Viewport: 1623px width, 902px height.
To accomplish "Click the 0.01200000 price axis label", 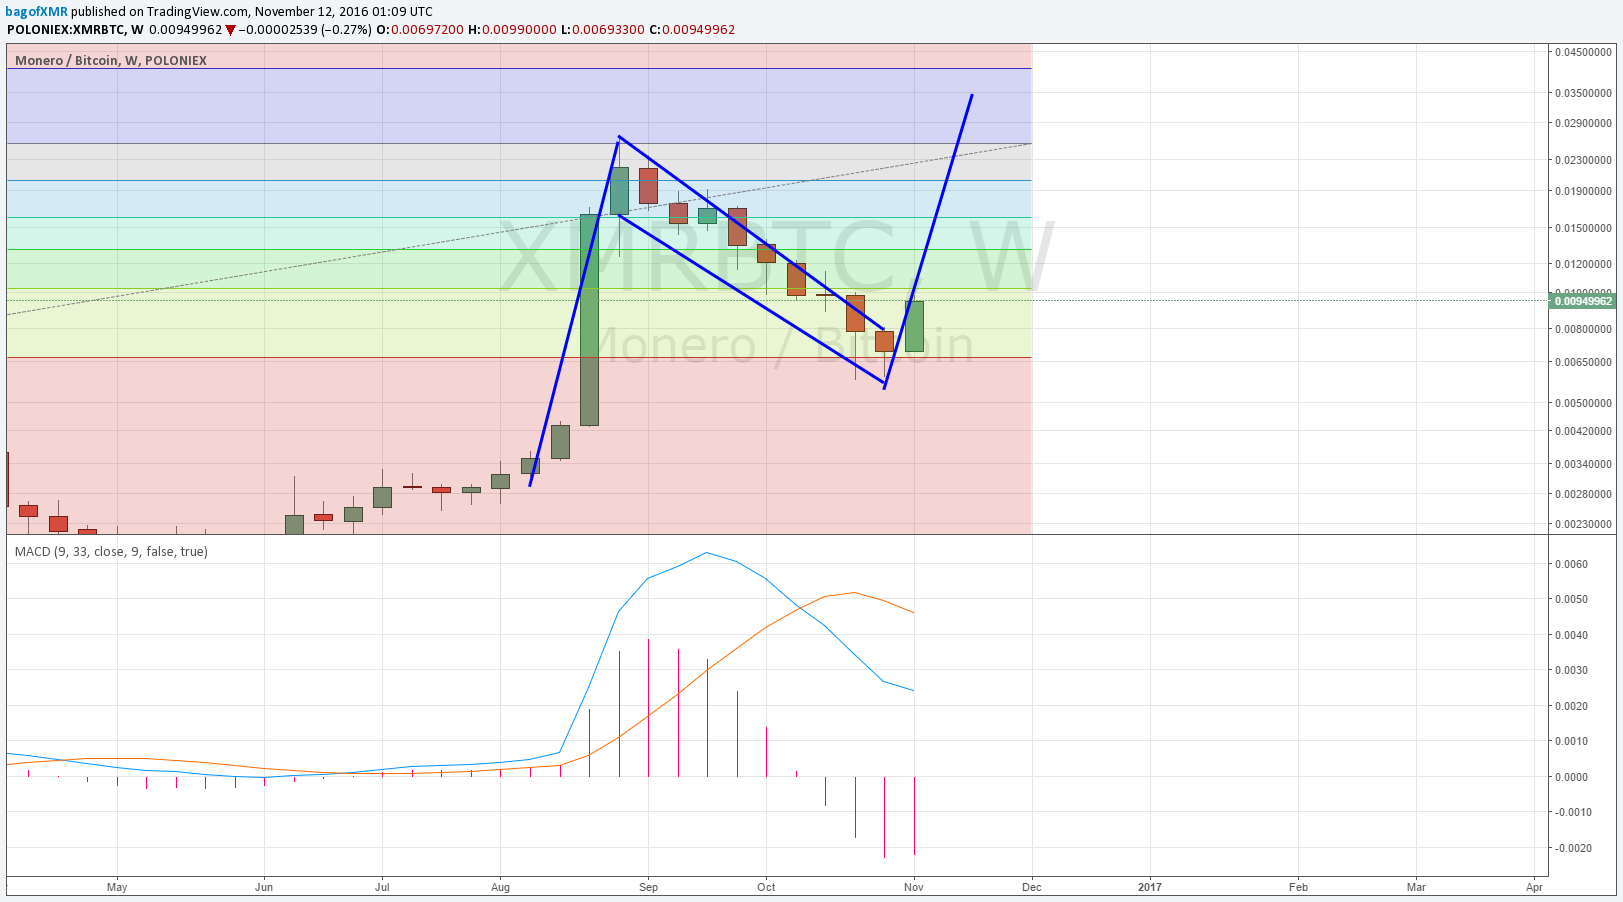I will coord(1583,264).
